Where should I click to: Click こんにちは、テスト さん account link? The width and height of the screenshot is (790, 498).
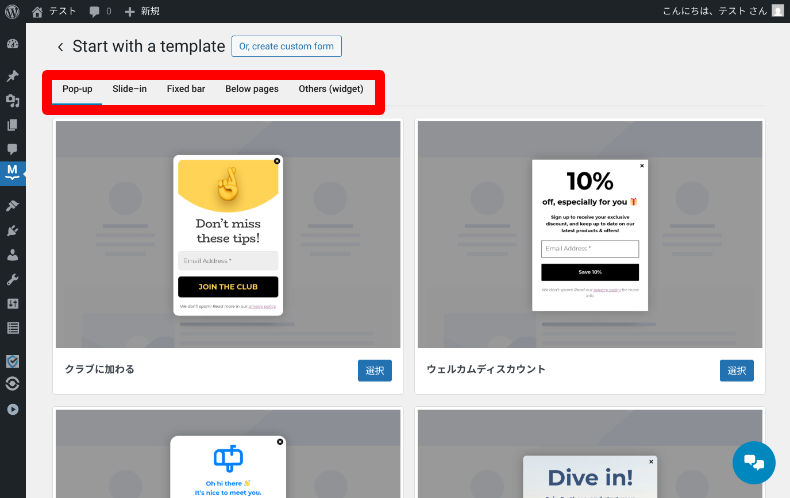point(714,11)
